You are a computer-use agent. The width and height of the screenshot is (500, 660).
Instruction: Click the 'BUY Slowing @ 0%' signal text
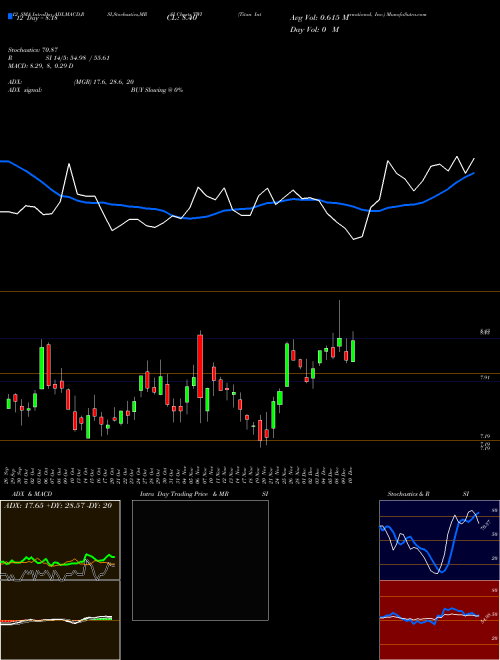[157, 90]
